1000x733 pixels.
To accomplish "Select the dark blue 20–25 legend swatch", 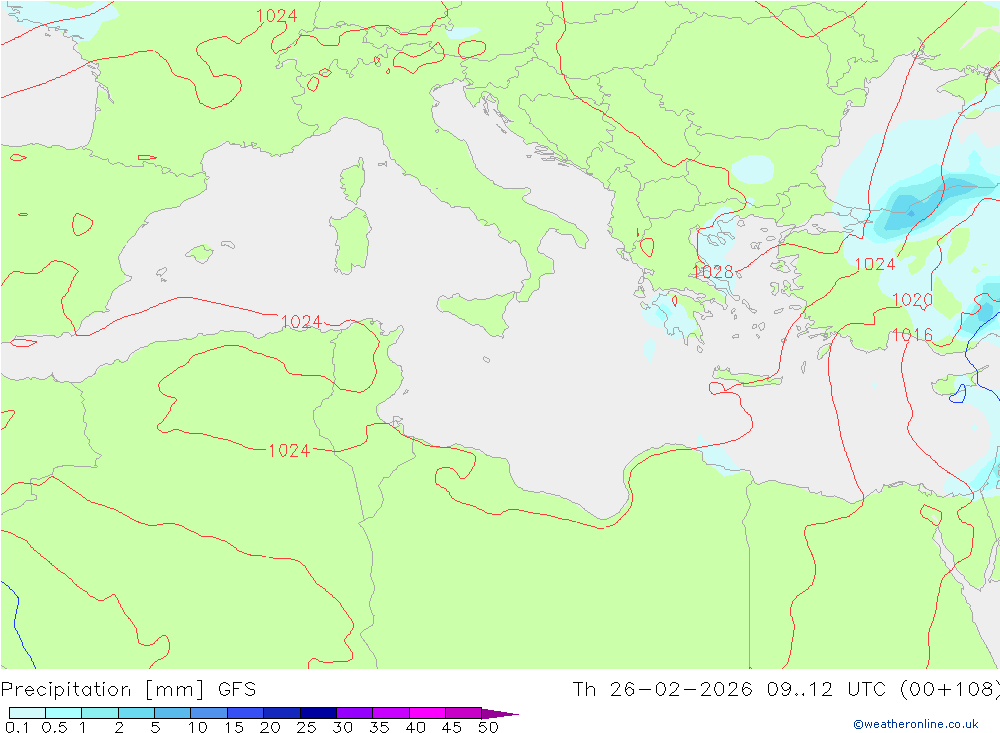I will click(x=282, y=713).
